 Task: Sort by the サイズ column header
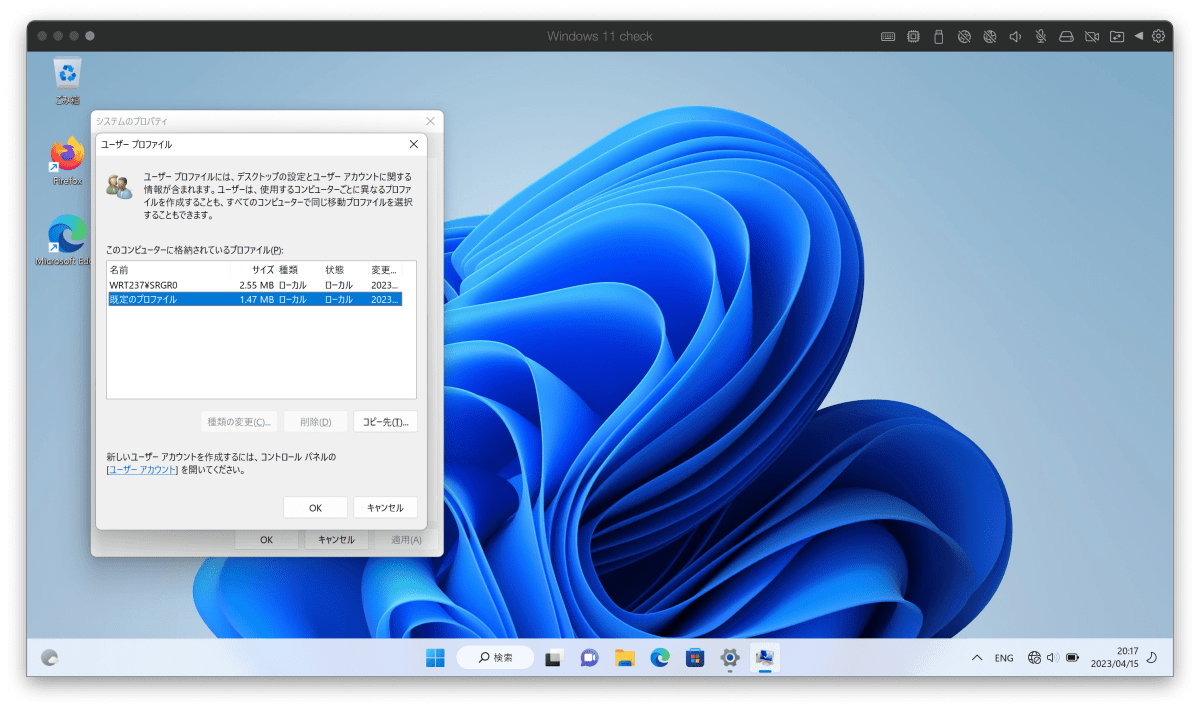254,270
